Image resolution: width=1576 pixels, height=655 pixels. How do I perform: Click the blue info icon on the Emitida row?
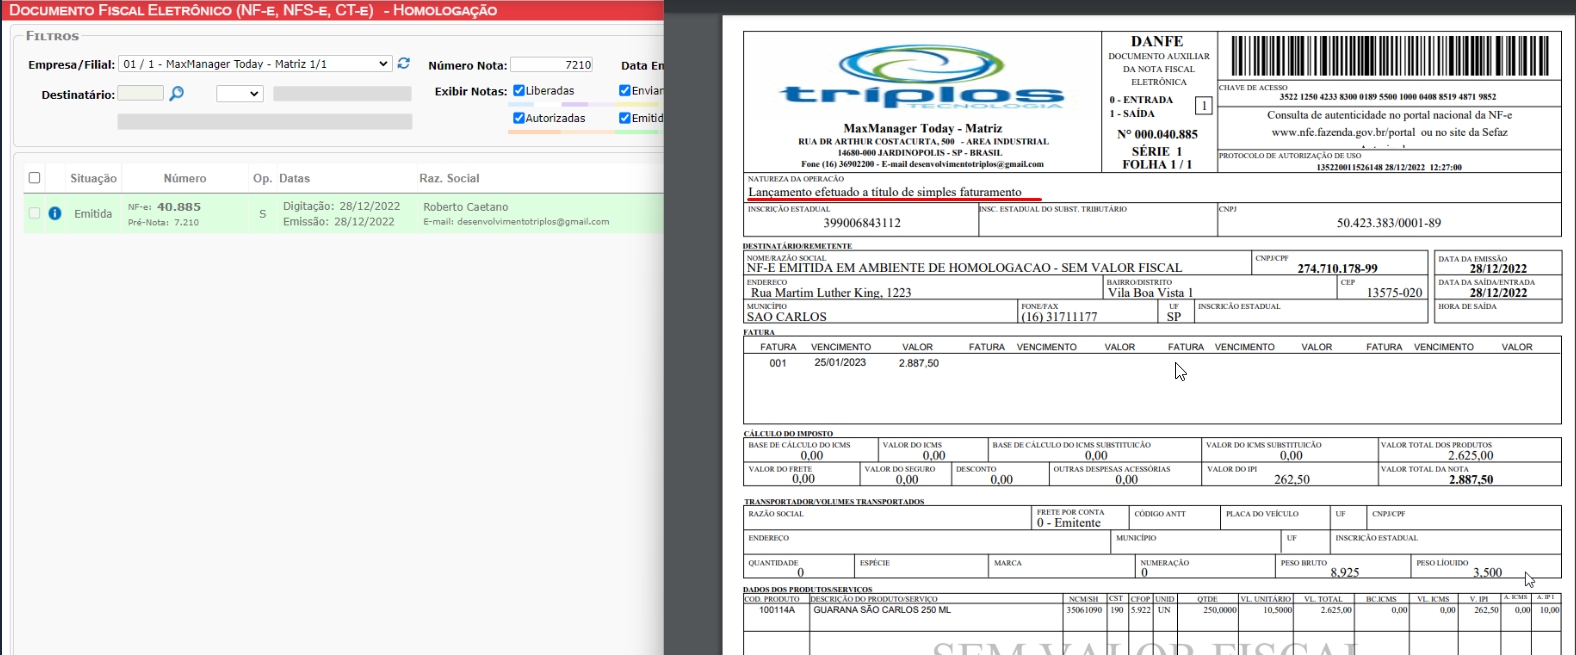pos(55,213)
